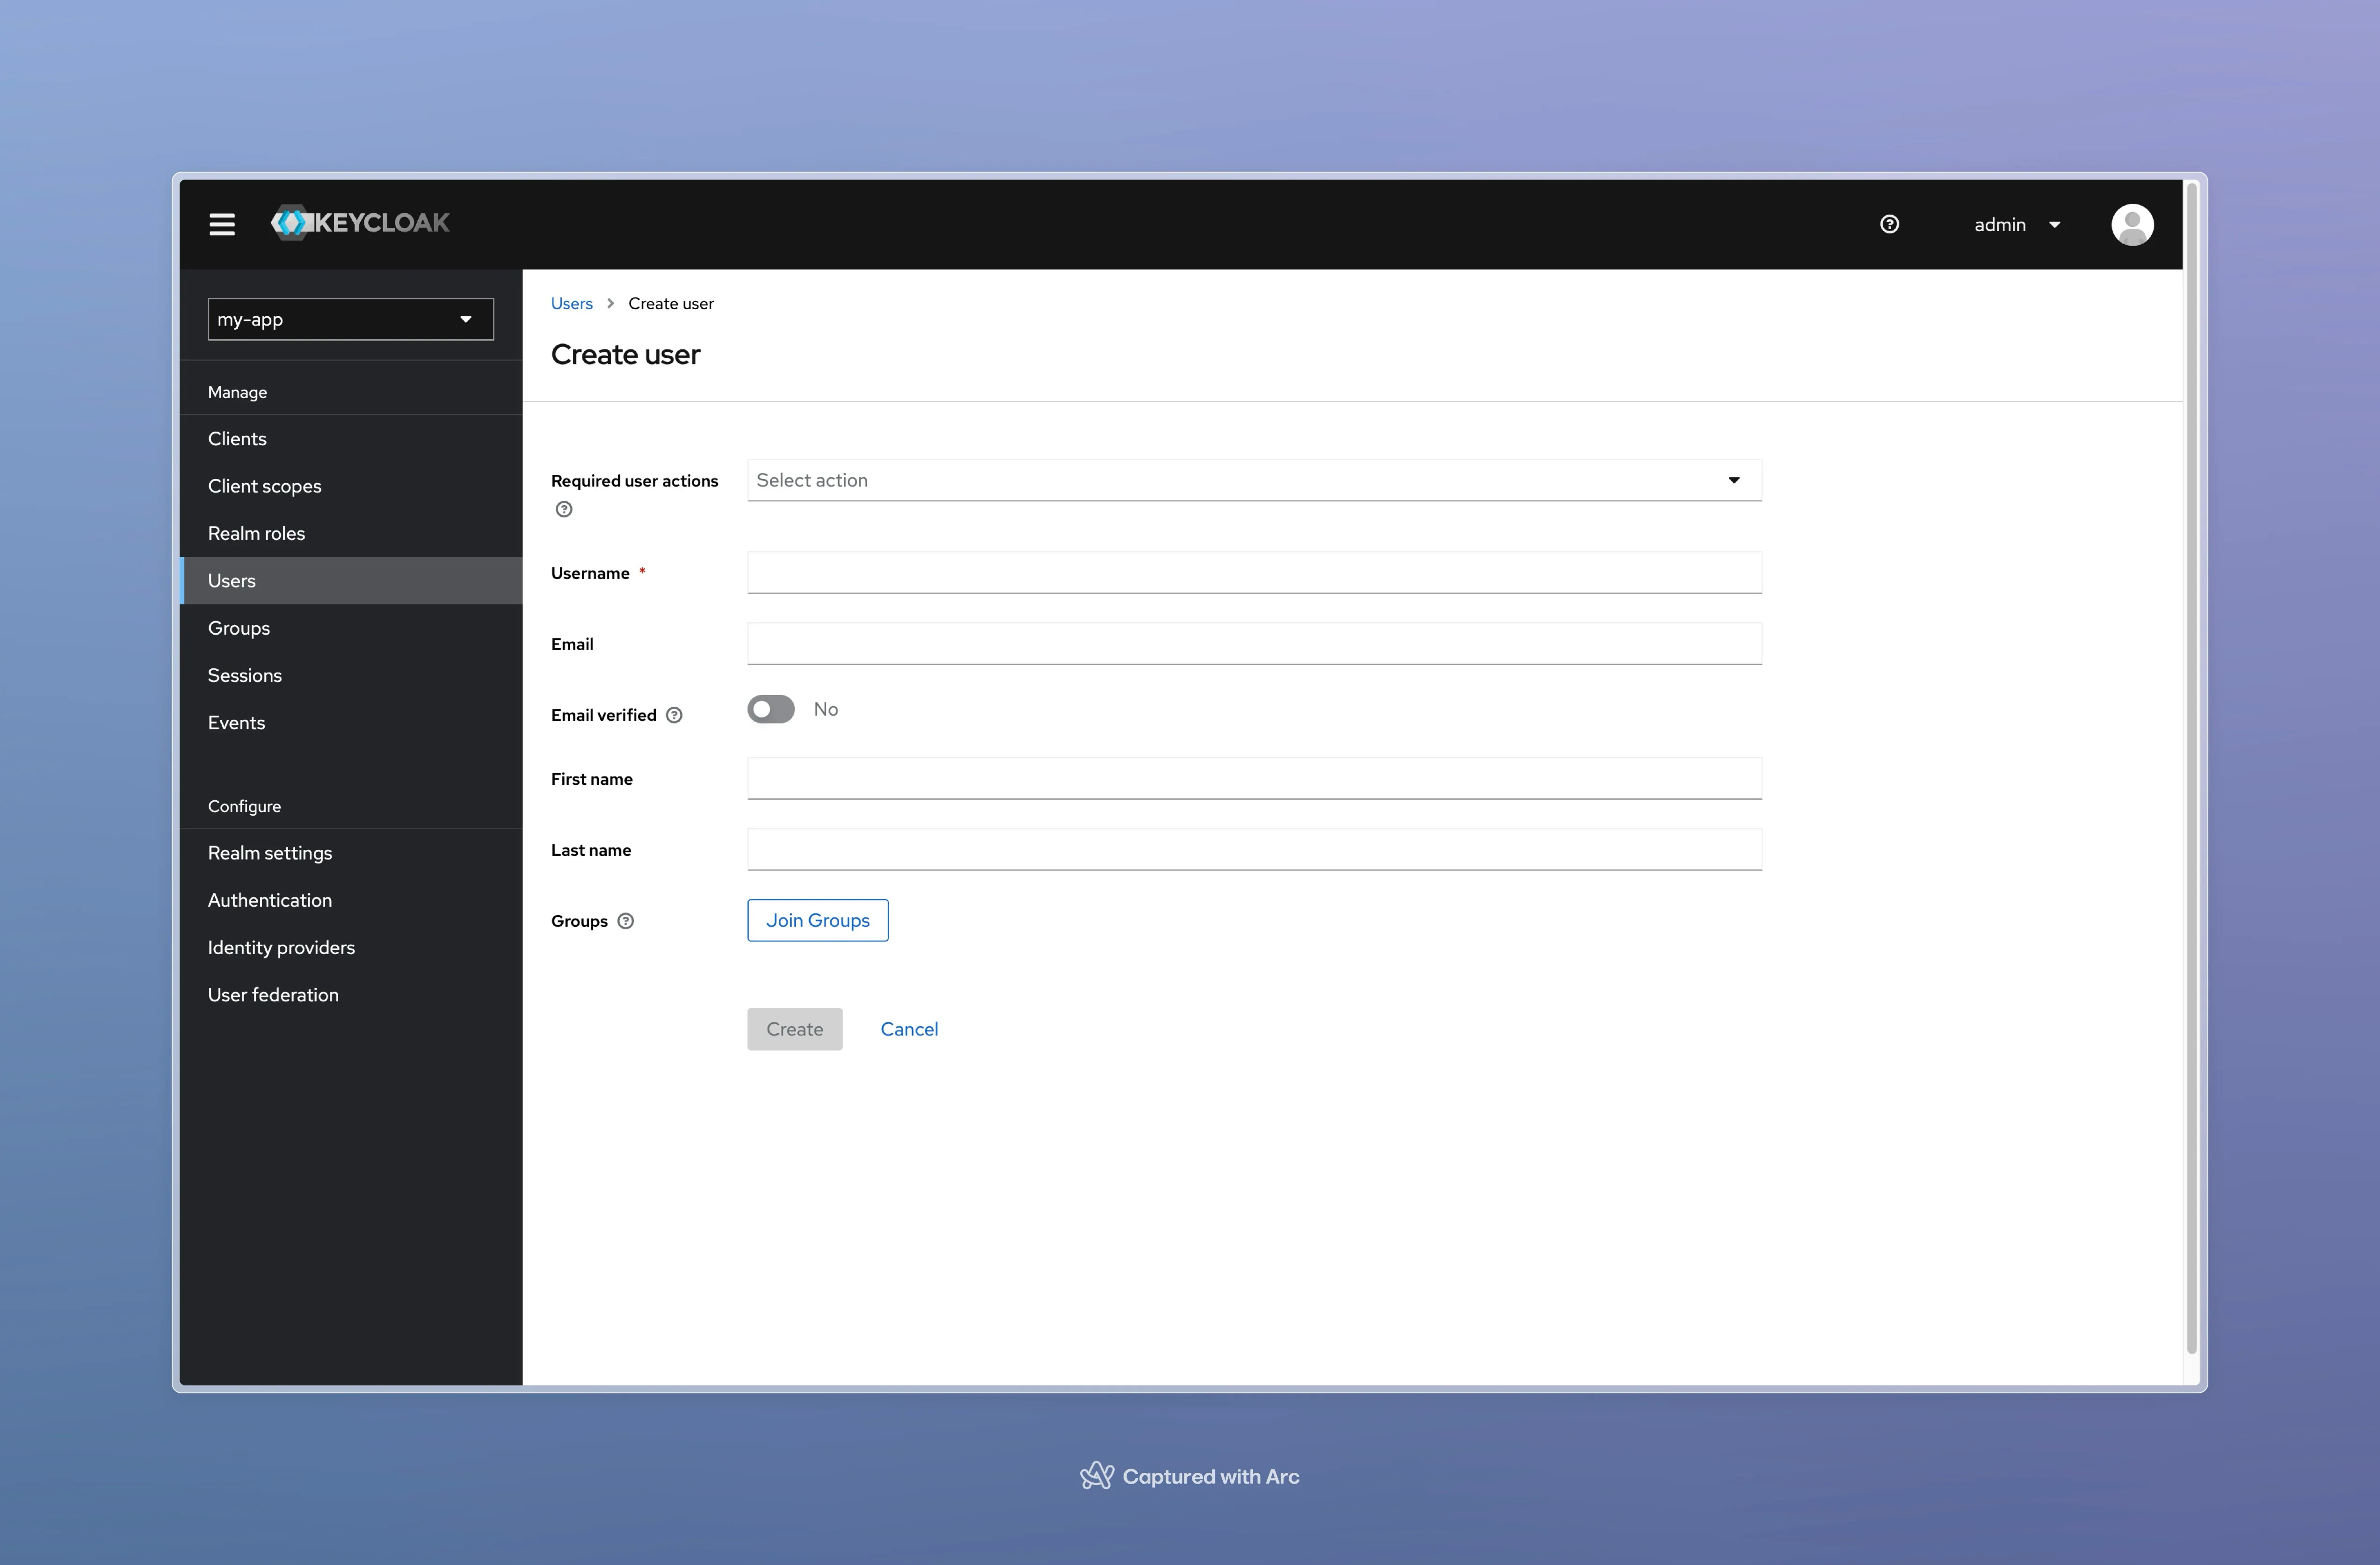This screenshot has height=1565, width=2380.
Task: Open the hamburger navigation menu
Action: (222, 224)
